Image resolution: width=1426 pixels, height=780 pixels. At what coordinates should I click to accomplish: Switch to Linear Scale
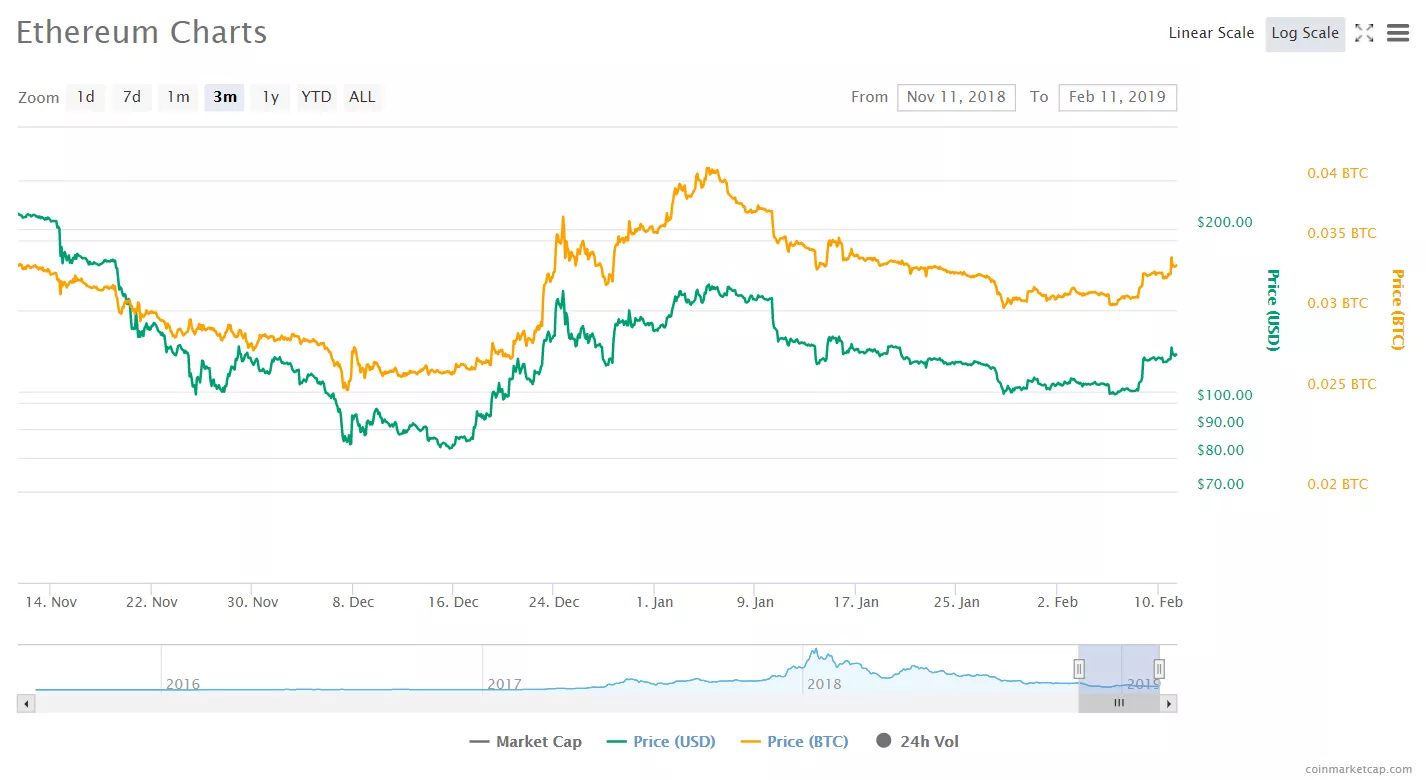(x=1211, y=33)
